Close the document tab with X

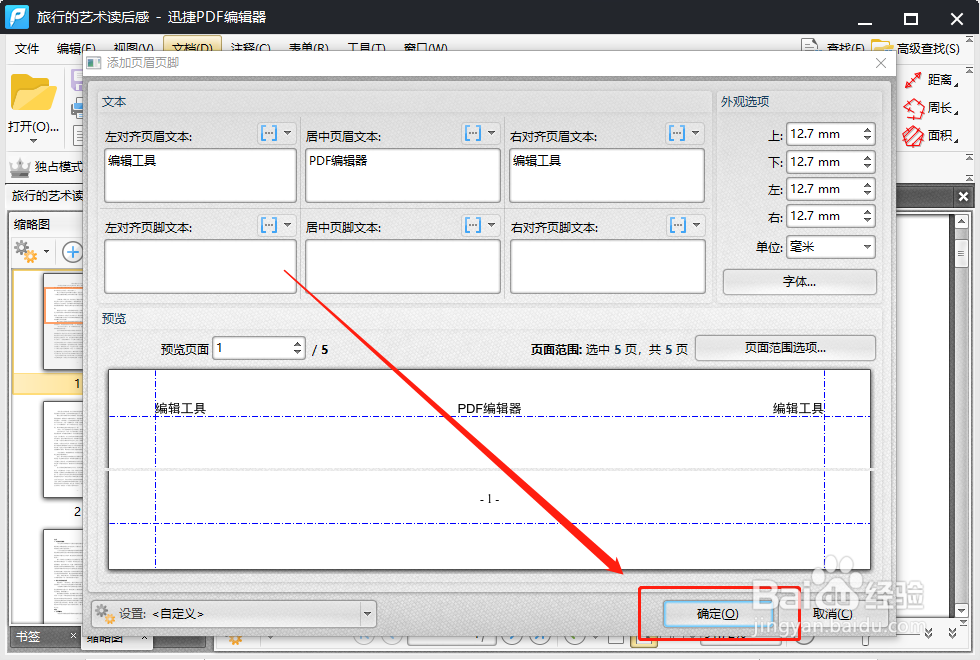tap(963, 196)
